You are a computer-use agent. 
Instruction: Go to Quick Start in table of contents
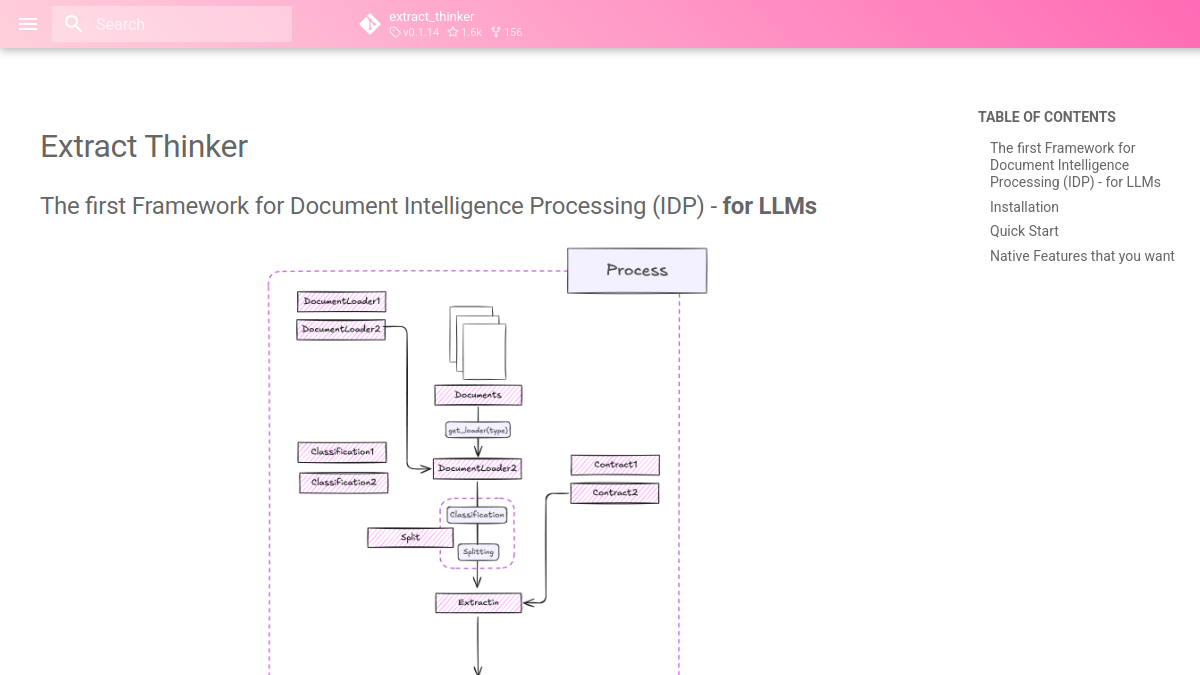[x=1024, y=231]
